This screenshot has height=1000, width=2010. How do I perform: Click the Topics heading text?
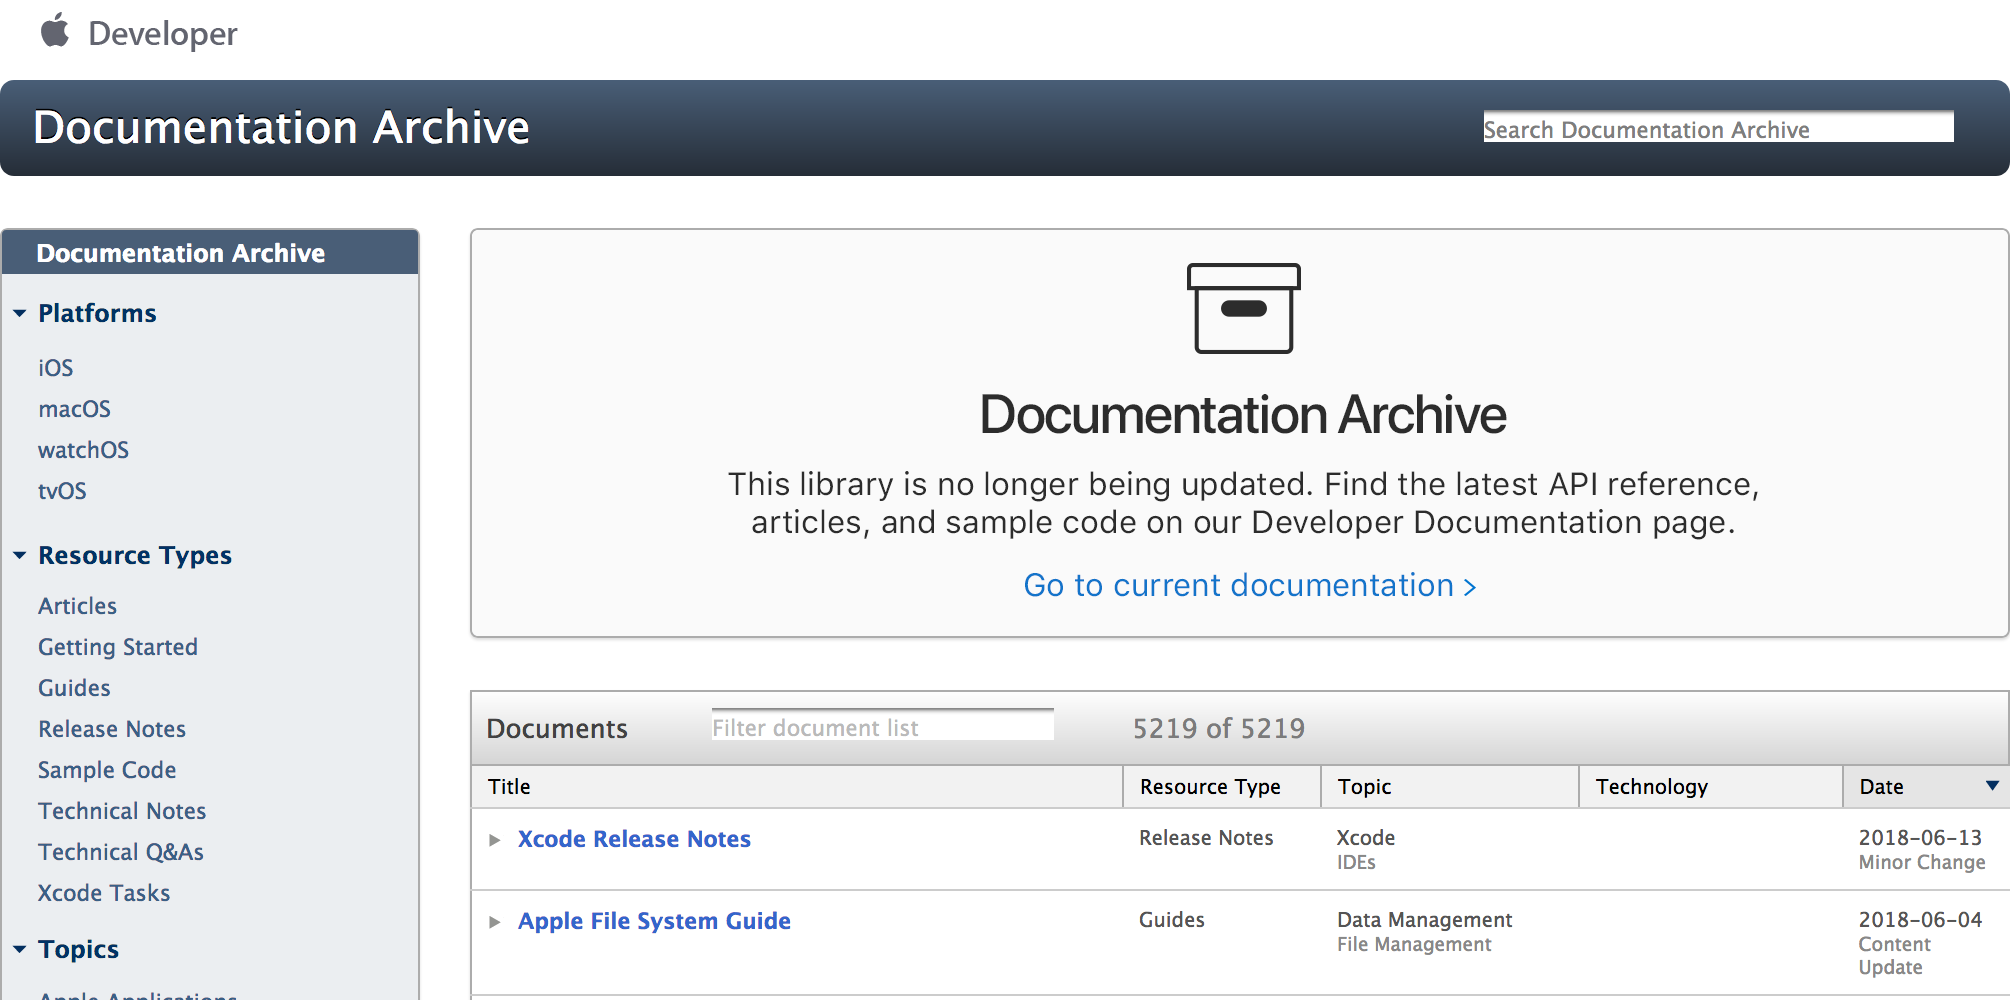pyautogui.click(x=78, y=949)
